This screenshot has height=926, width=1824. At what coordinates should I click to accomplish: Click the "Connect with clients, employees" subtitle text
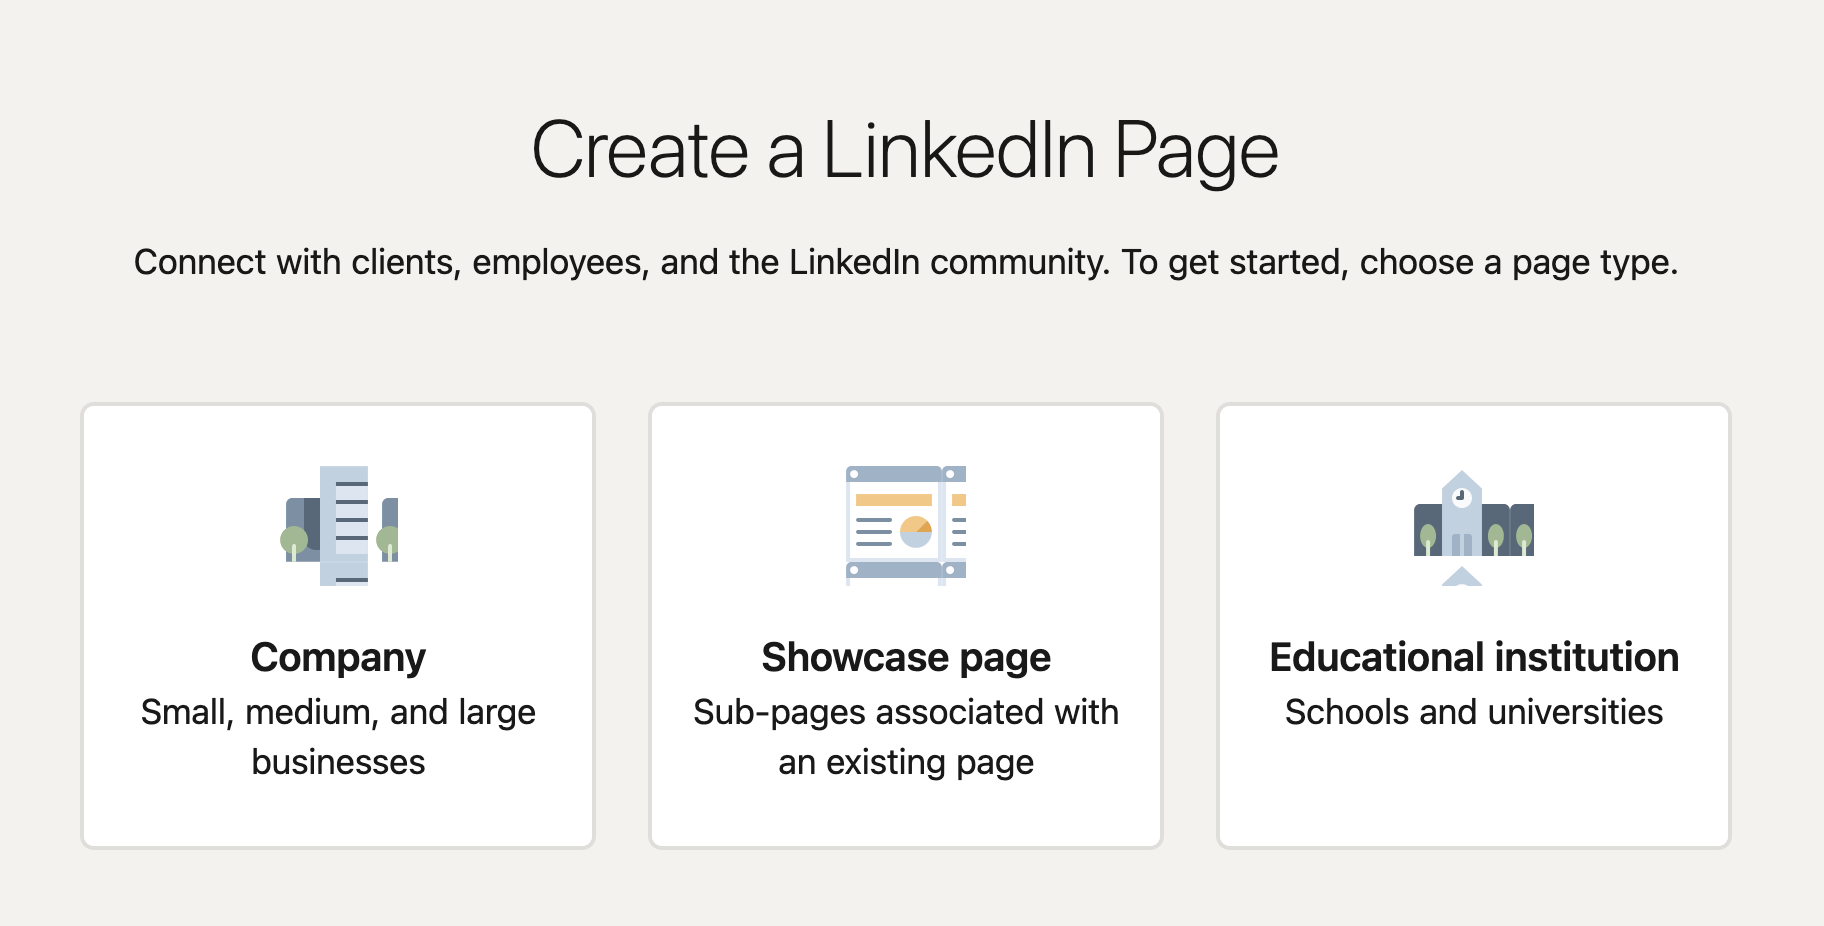click(x=905, y=262)
